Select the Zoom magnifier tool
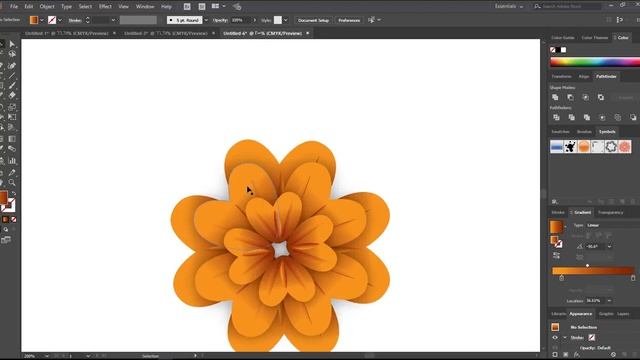Viewport: 640px width, 360px height. pos(12,182)
